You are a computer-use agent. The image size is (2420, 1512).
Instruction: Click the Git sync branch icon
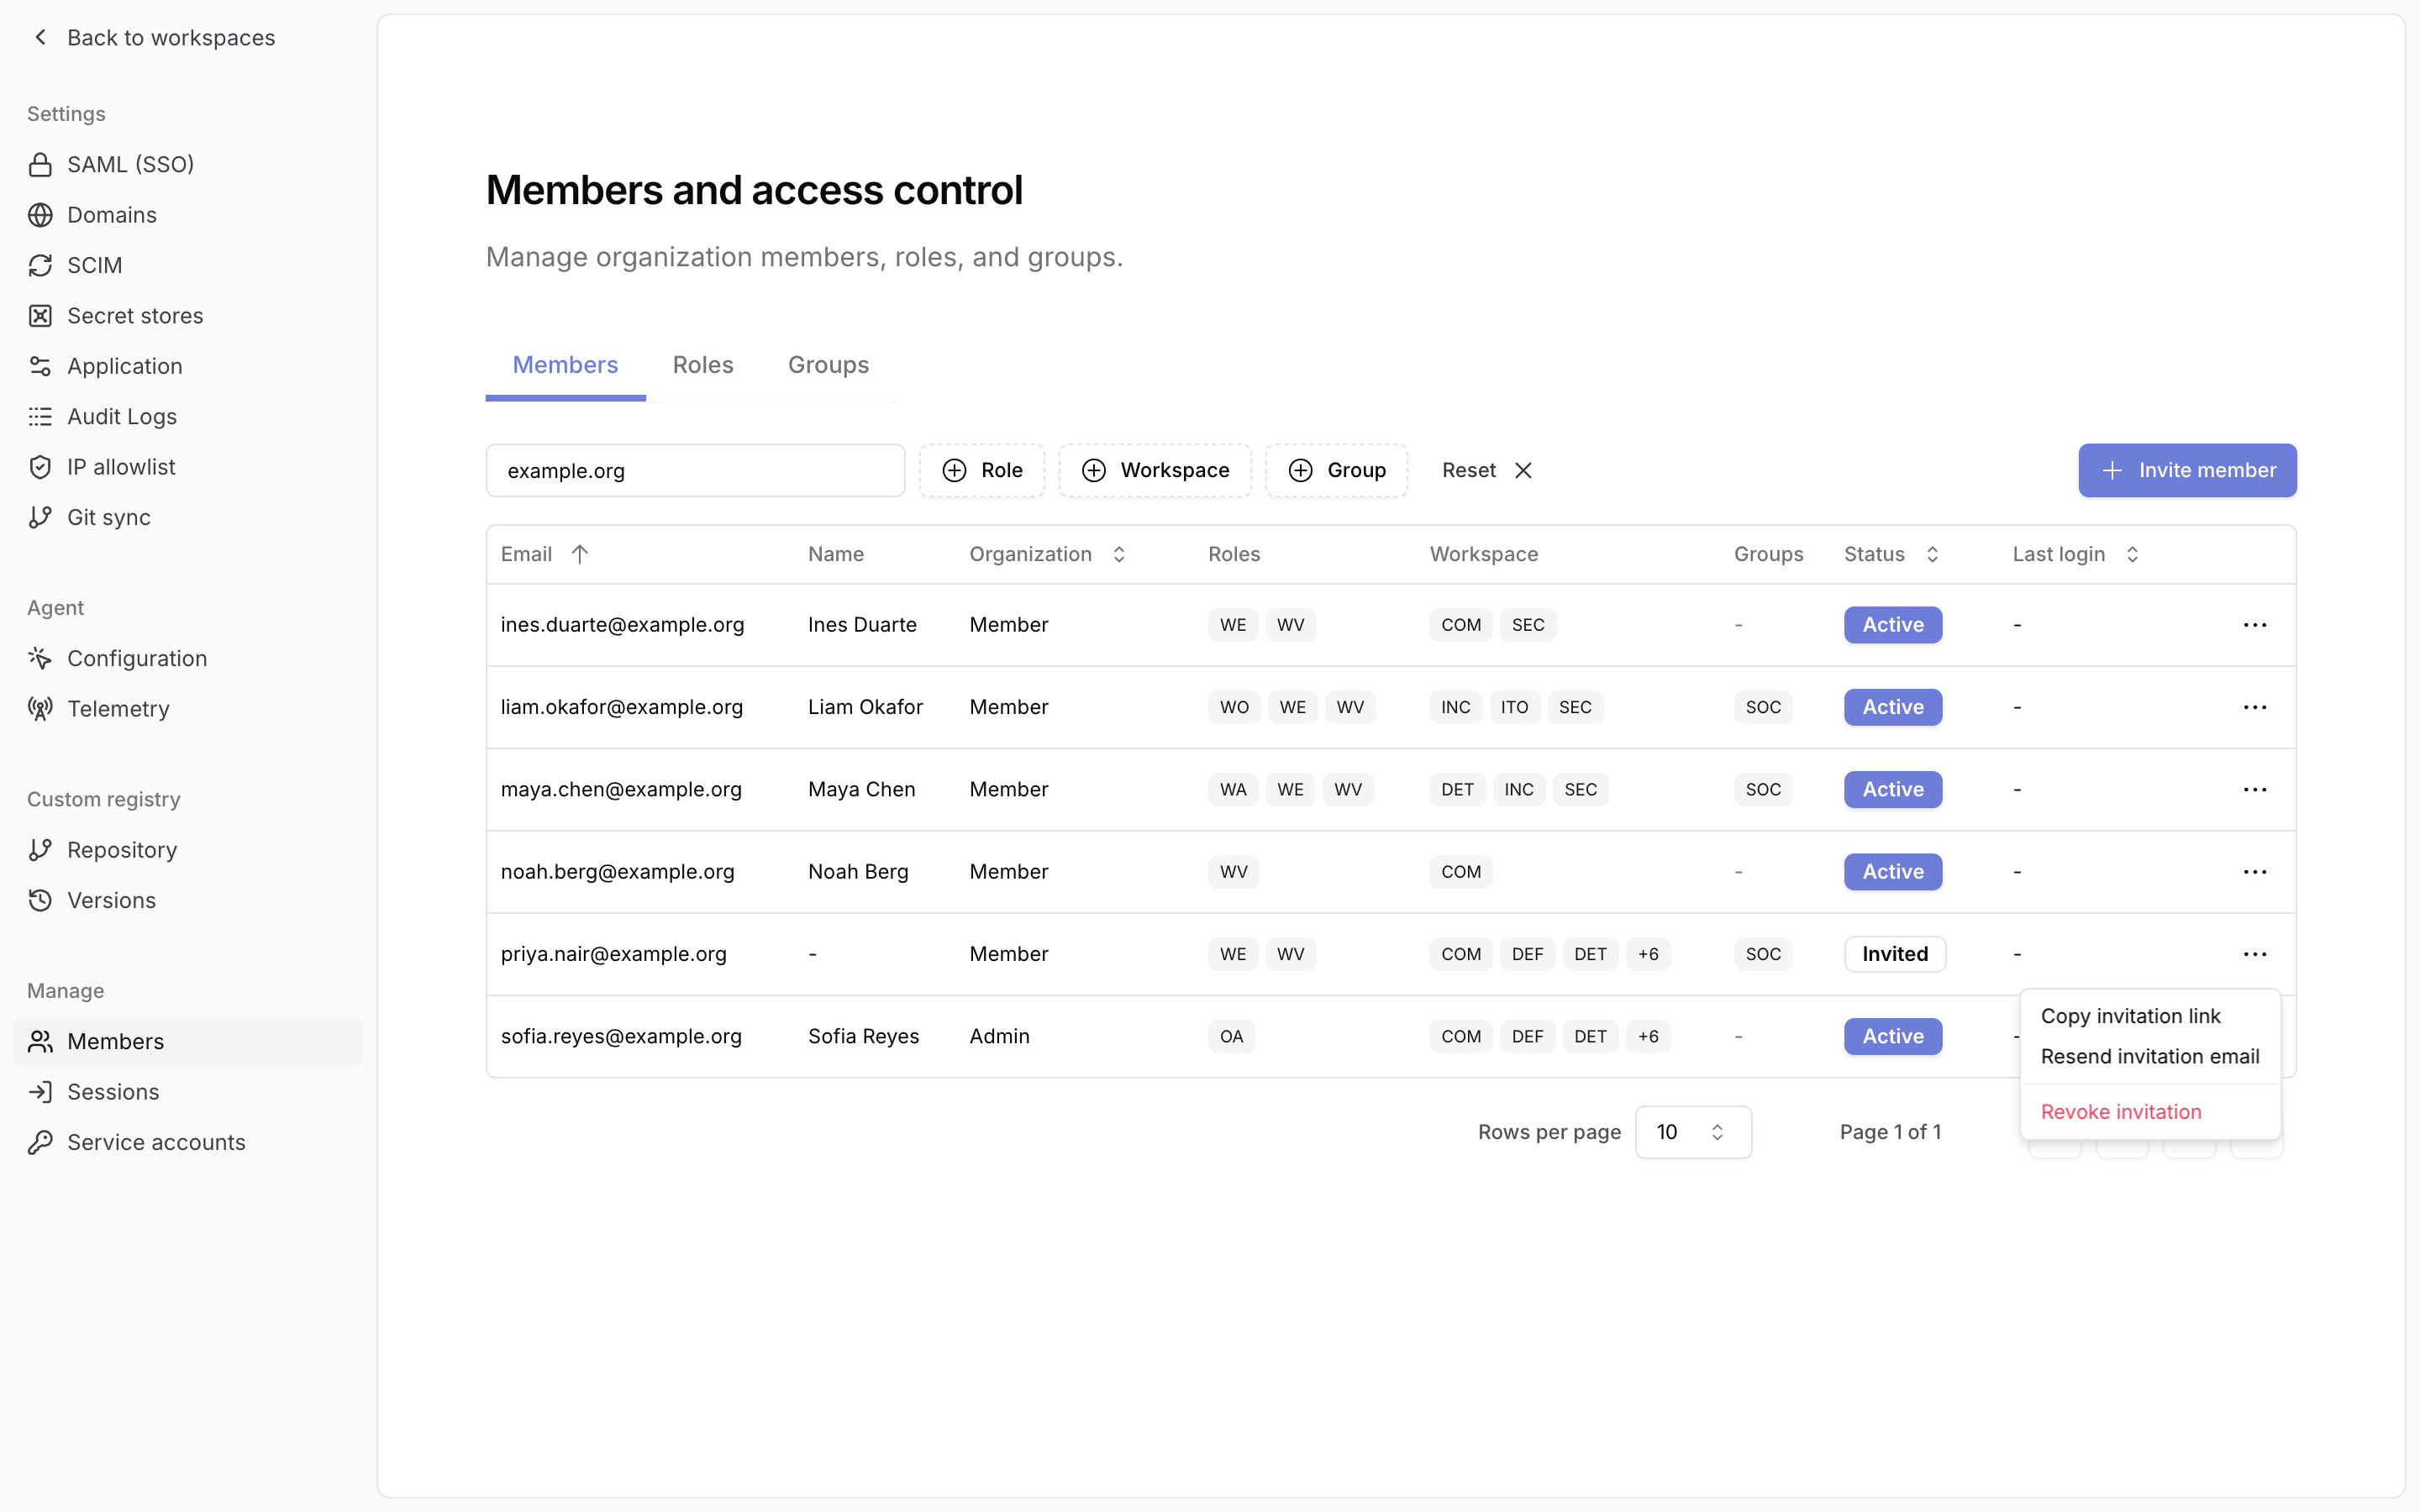coord(40,517)
